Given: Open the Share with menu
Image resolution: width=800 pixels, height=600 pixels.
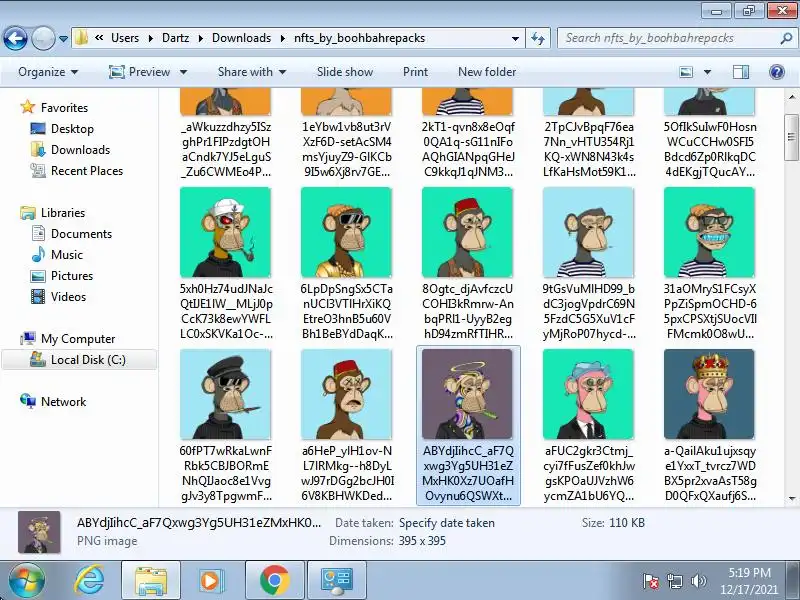Looking at the screenshot, I should click(x=252, y=72).
